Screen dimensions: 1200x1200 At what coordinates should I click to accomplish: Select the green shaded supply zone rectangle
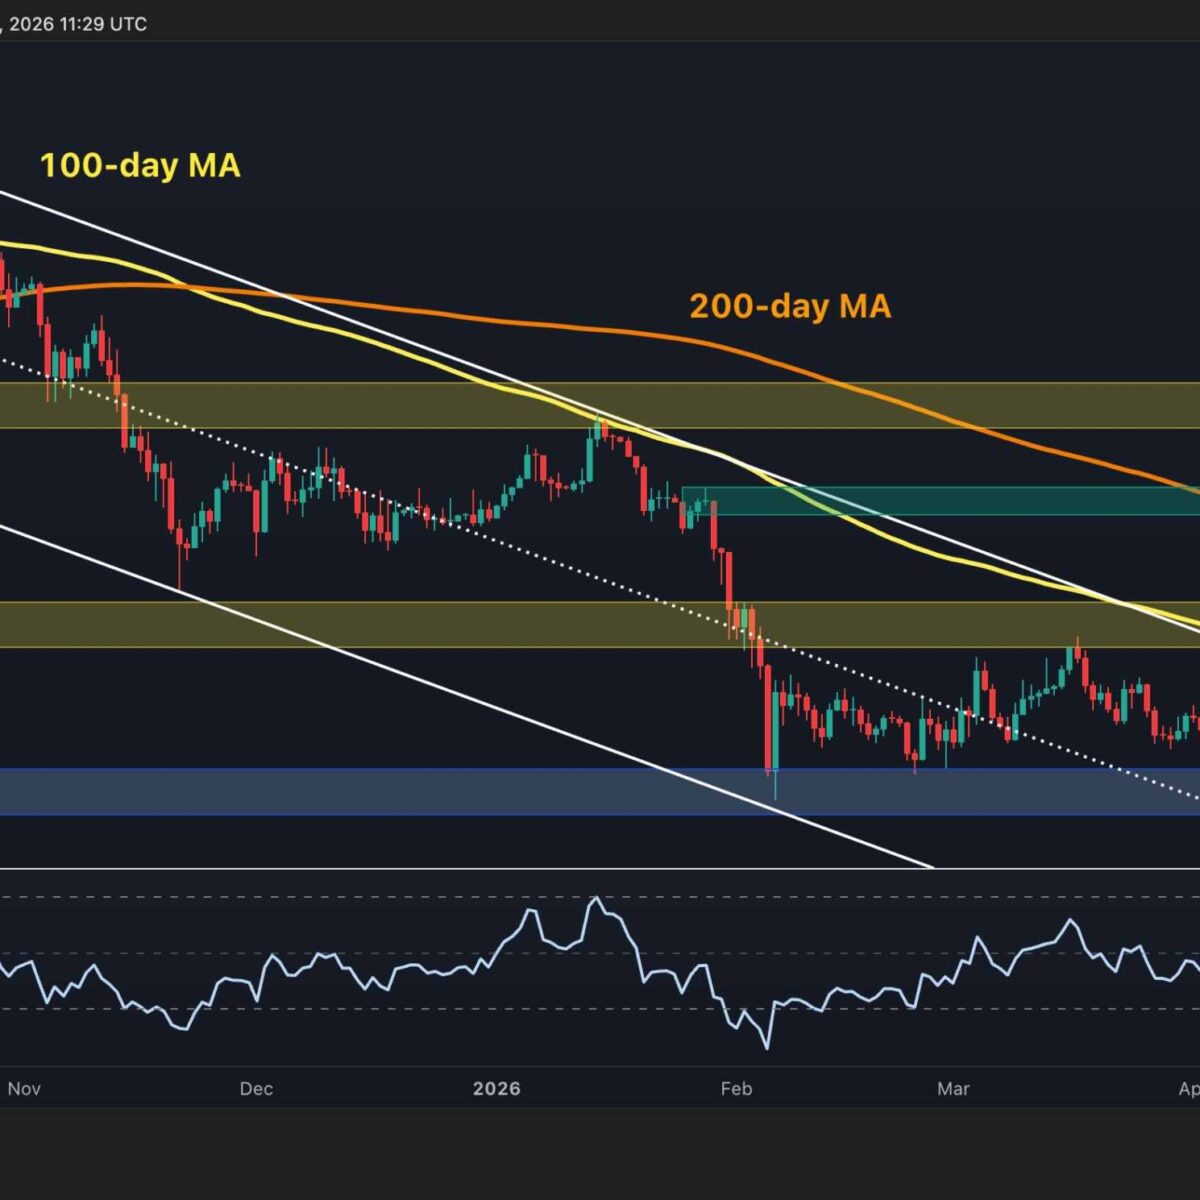click(x=940, y=501)
